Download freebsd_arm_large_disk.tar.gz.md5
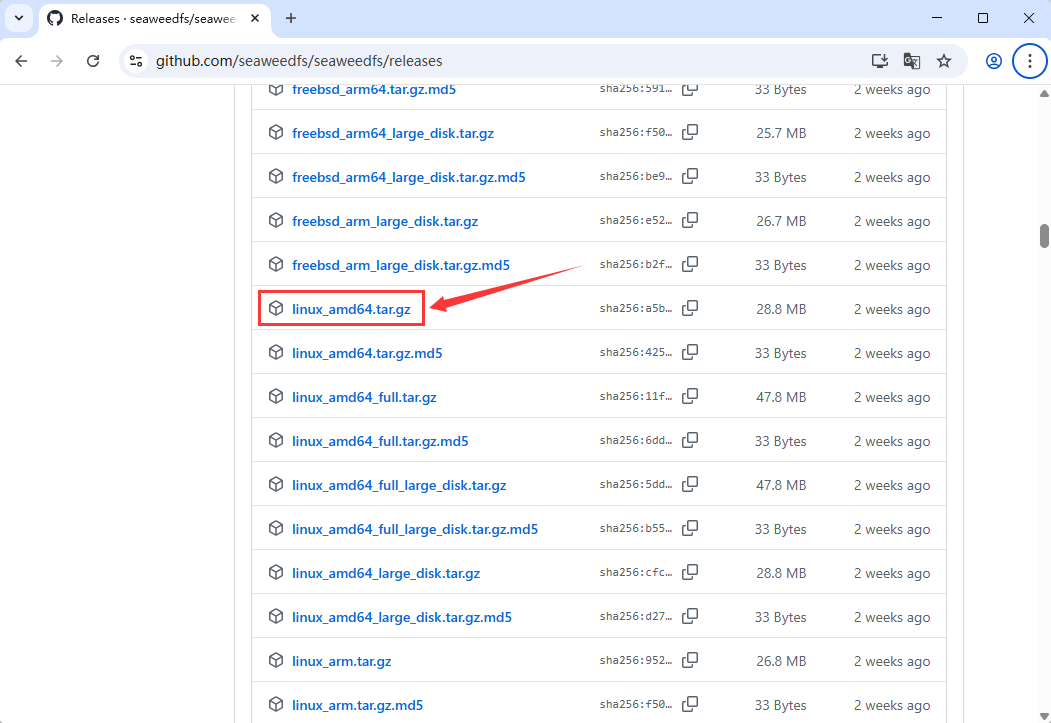The width and height of the screenshot is (1051, 723). click(401, 265)
